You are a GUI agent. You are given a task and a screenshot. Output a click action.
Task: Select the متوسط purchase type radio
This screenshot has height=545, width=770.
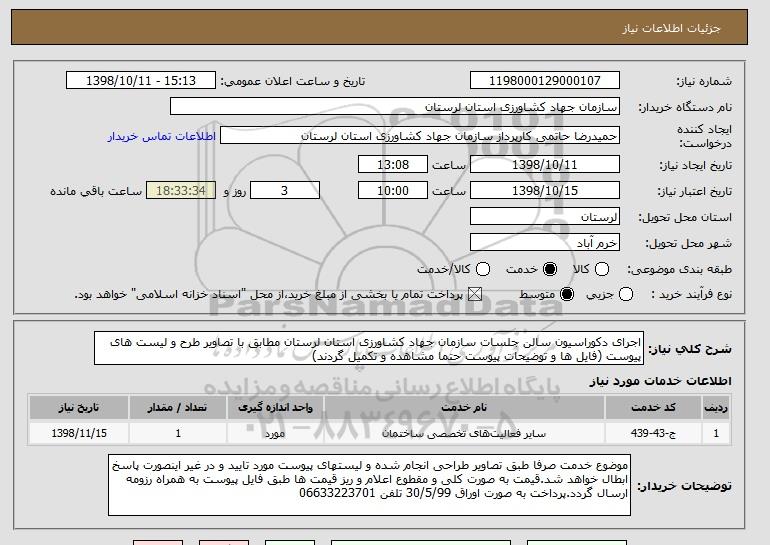[x=567, y=294]
